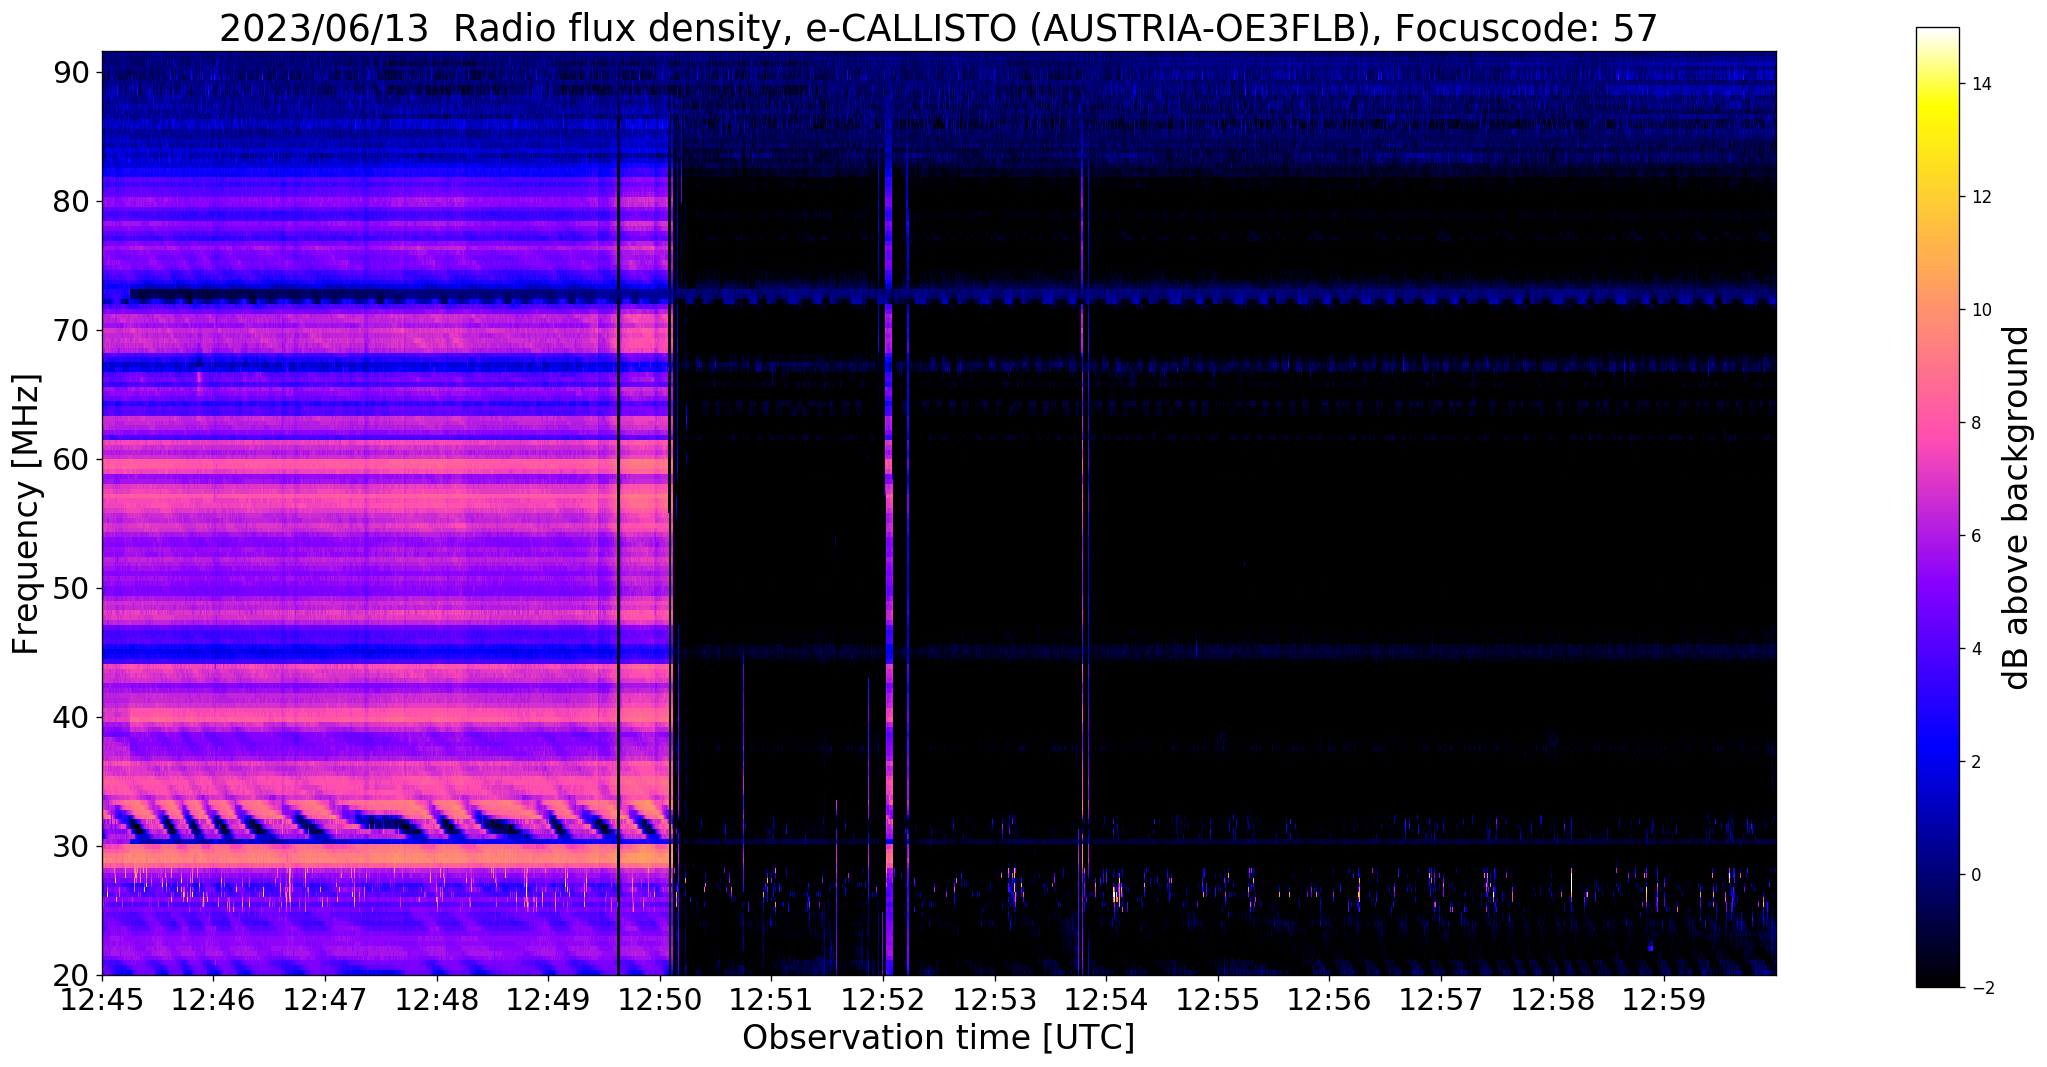Click the 12:53 time tick label
Screen dimensions: 2047x1067
(x=995, y=999)
